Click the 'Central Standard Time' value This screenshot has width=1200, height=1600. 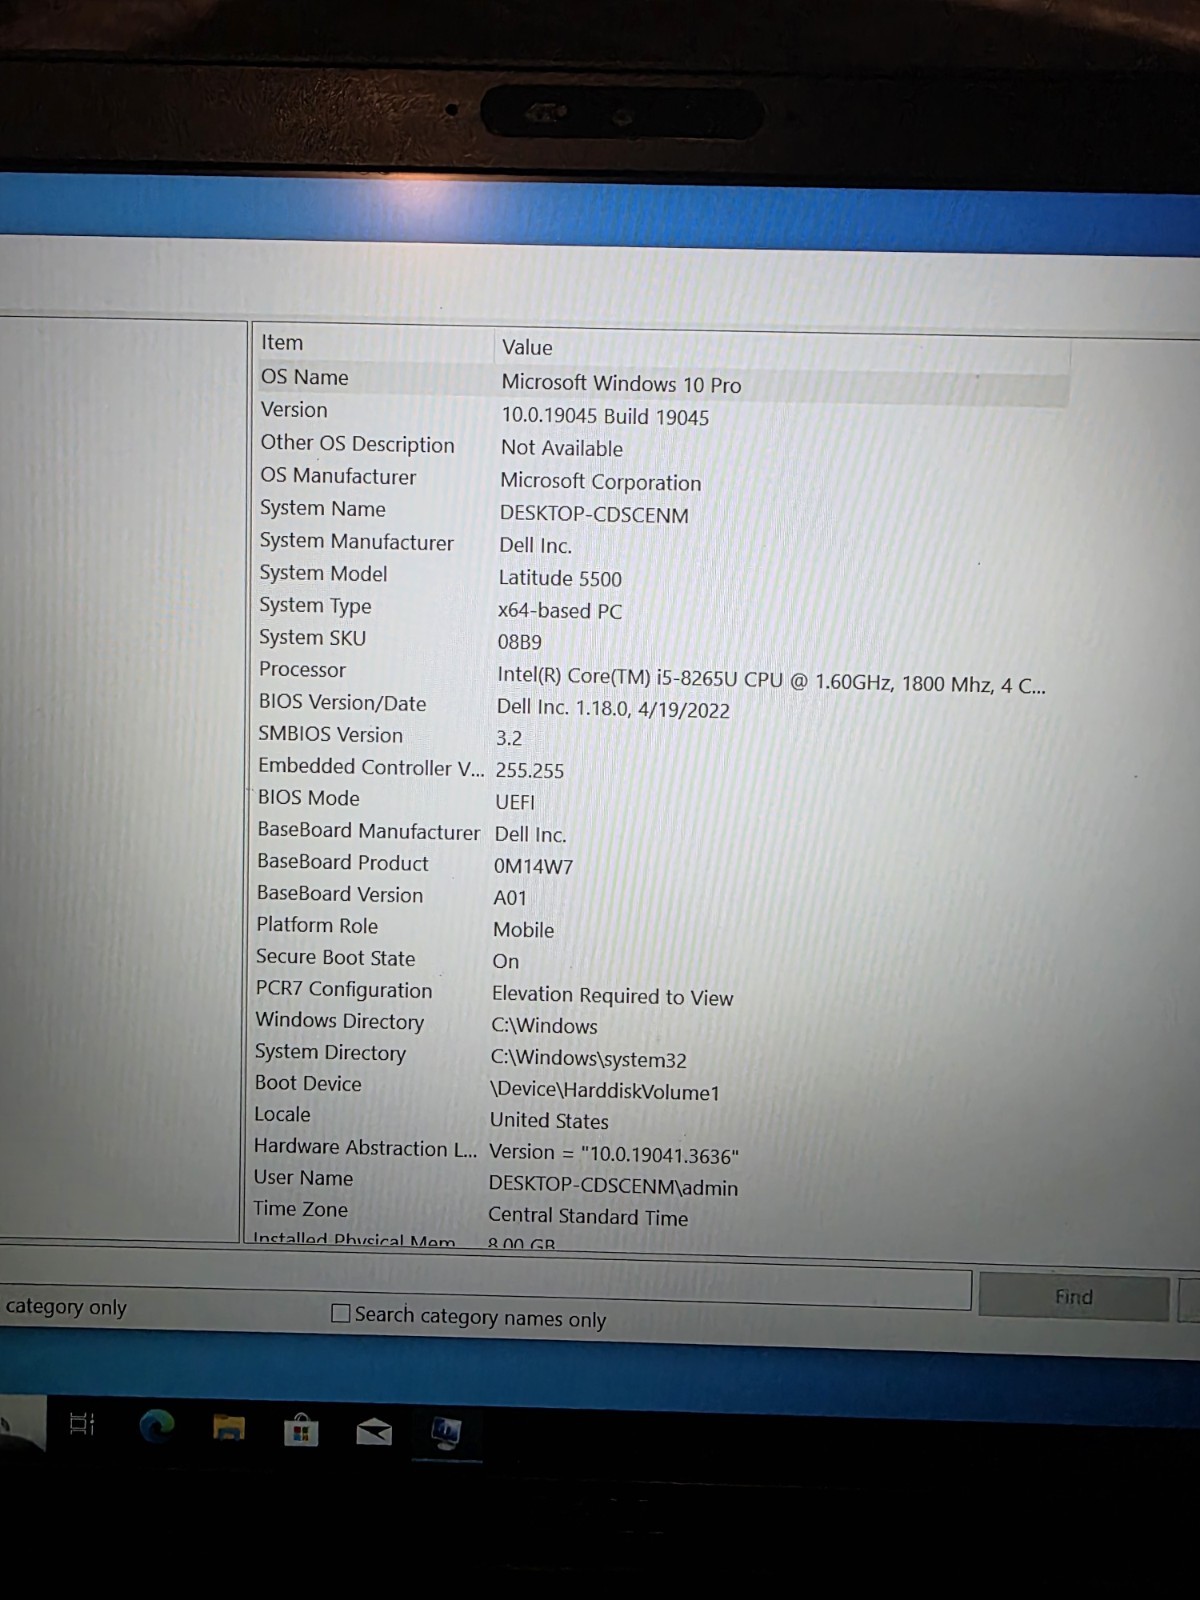588,1216
